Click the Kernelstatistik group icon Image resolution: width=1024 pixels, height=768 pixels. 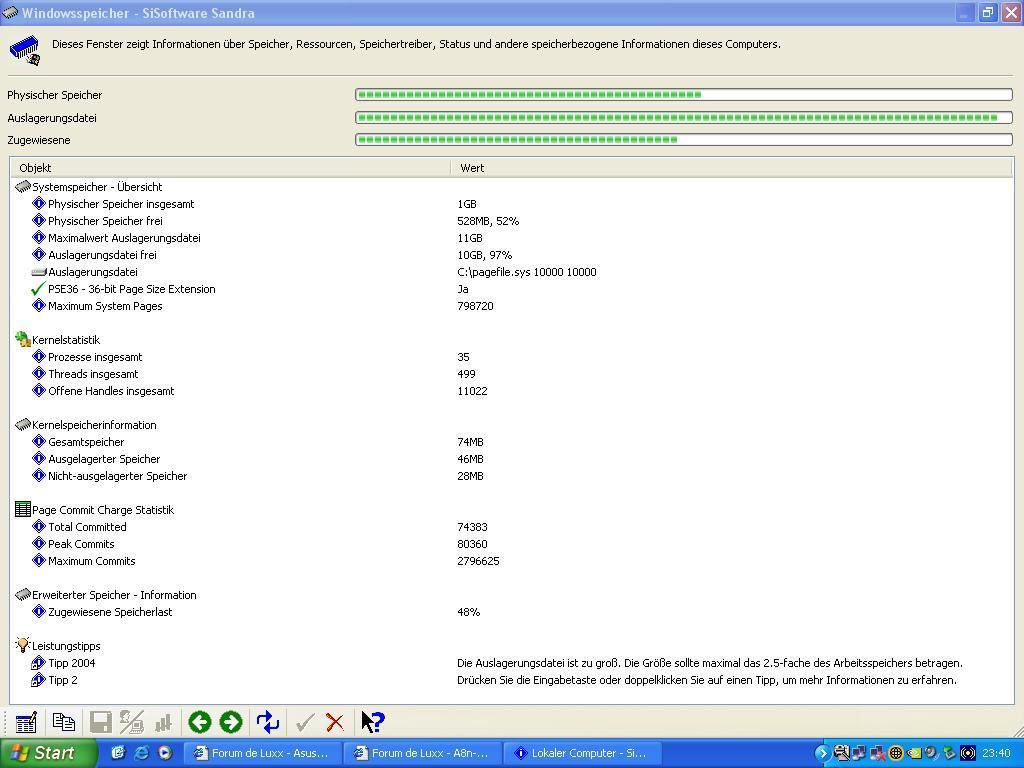click(x=23, y=339)
